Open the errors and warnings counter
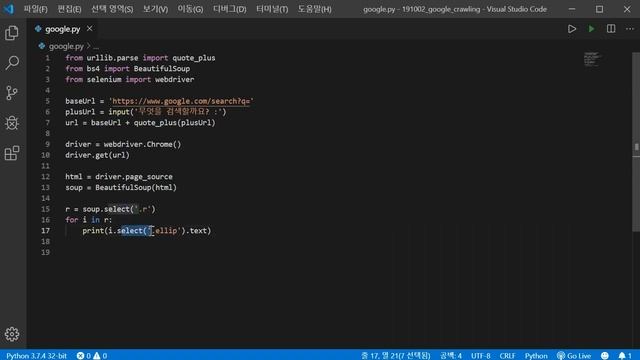640x360 pixels. click(92, 356)
